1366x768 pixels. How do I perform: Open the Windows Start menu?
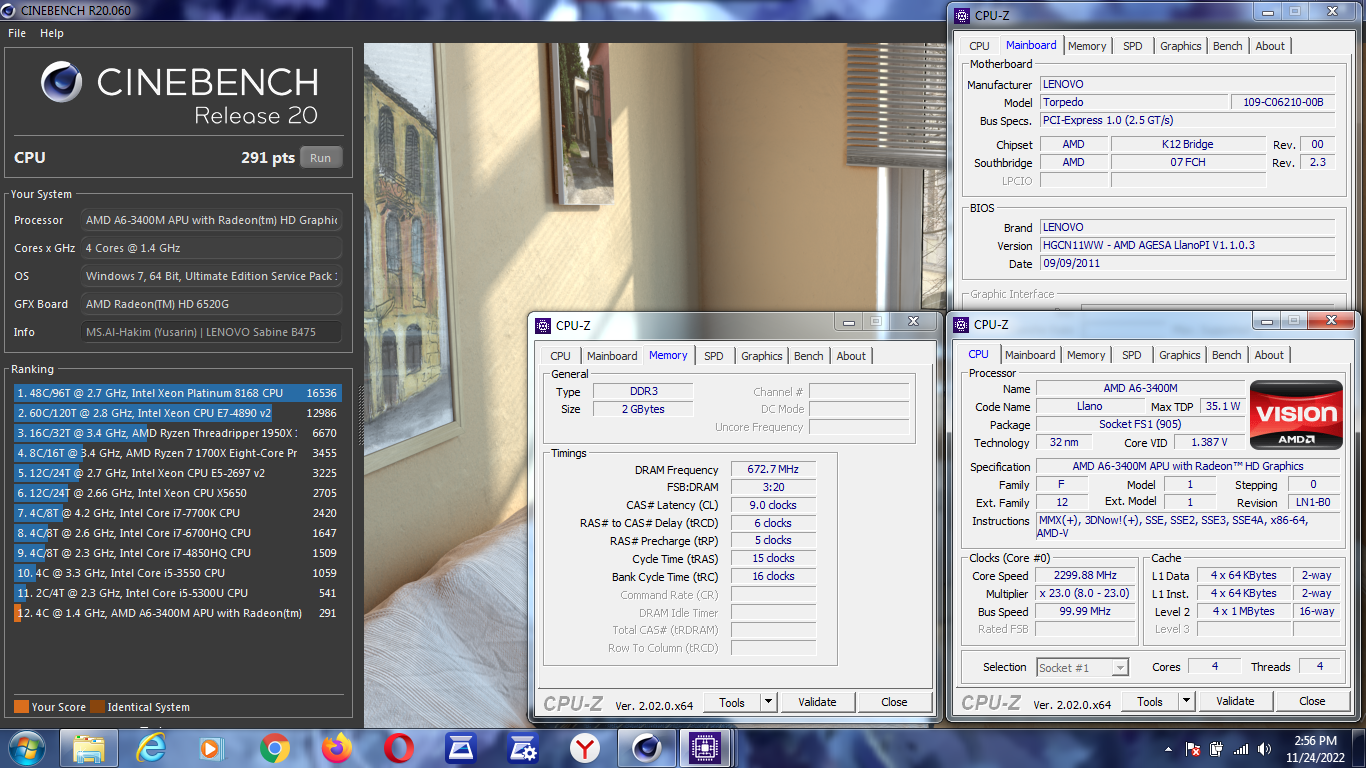(x=26, y=747)
